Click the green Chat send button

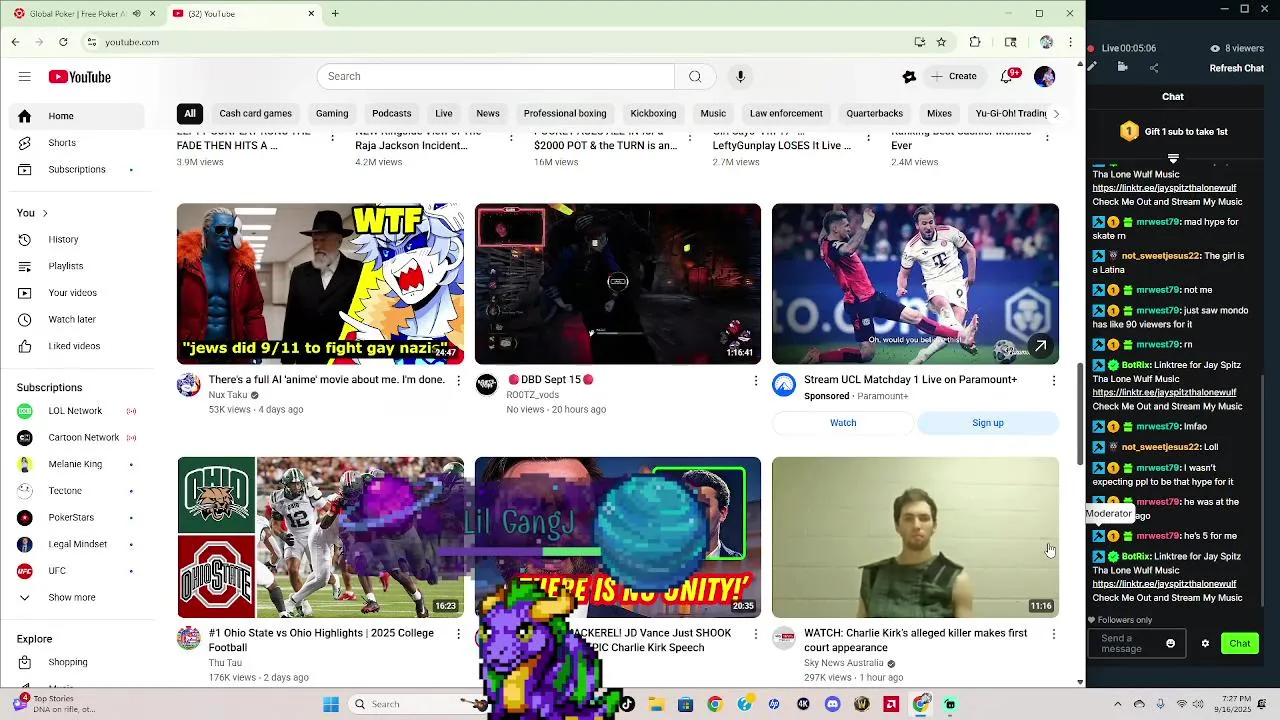tap(1239, 643)
